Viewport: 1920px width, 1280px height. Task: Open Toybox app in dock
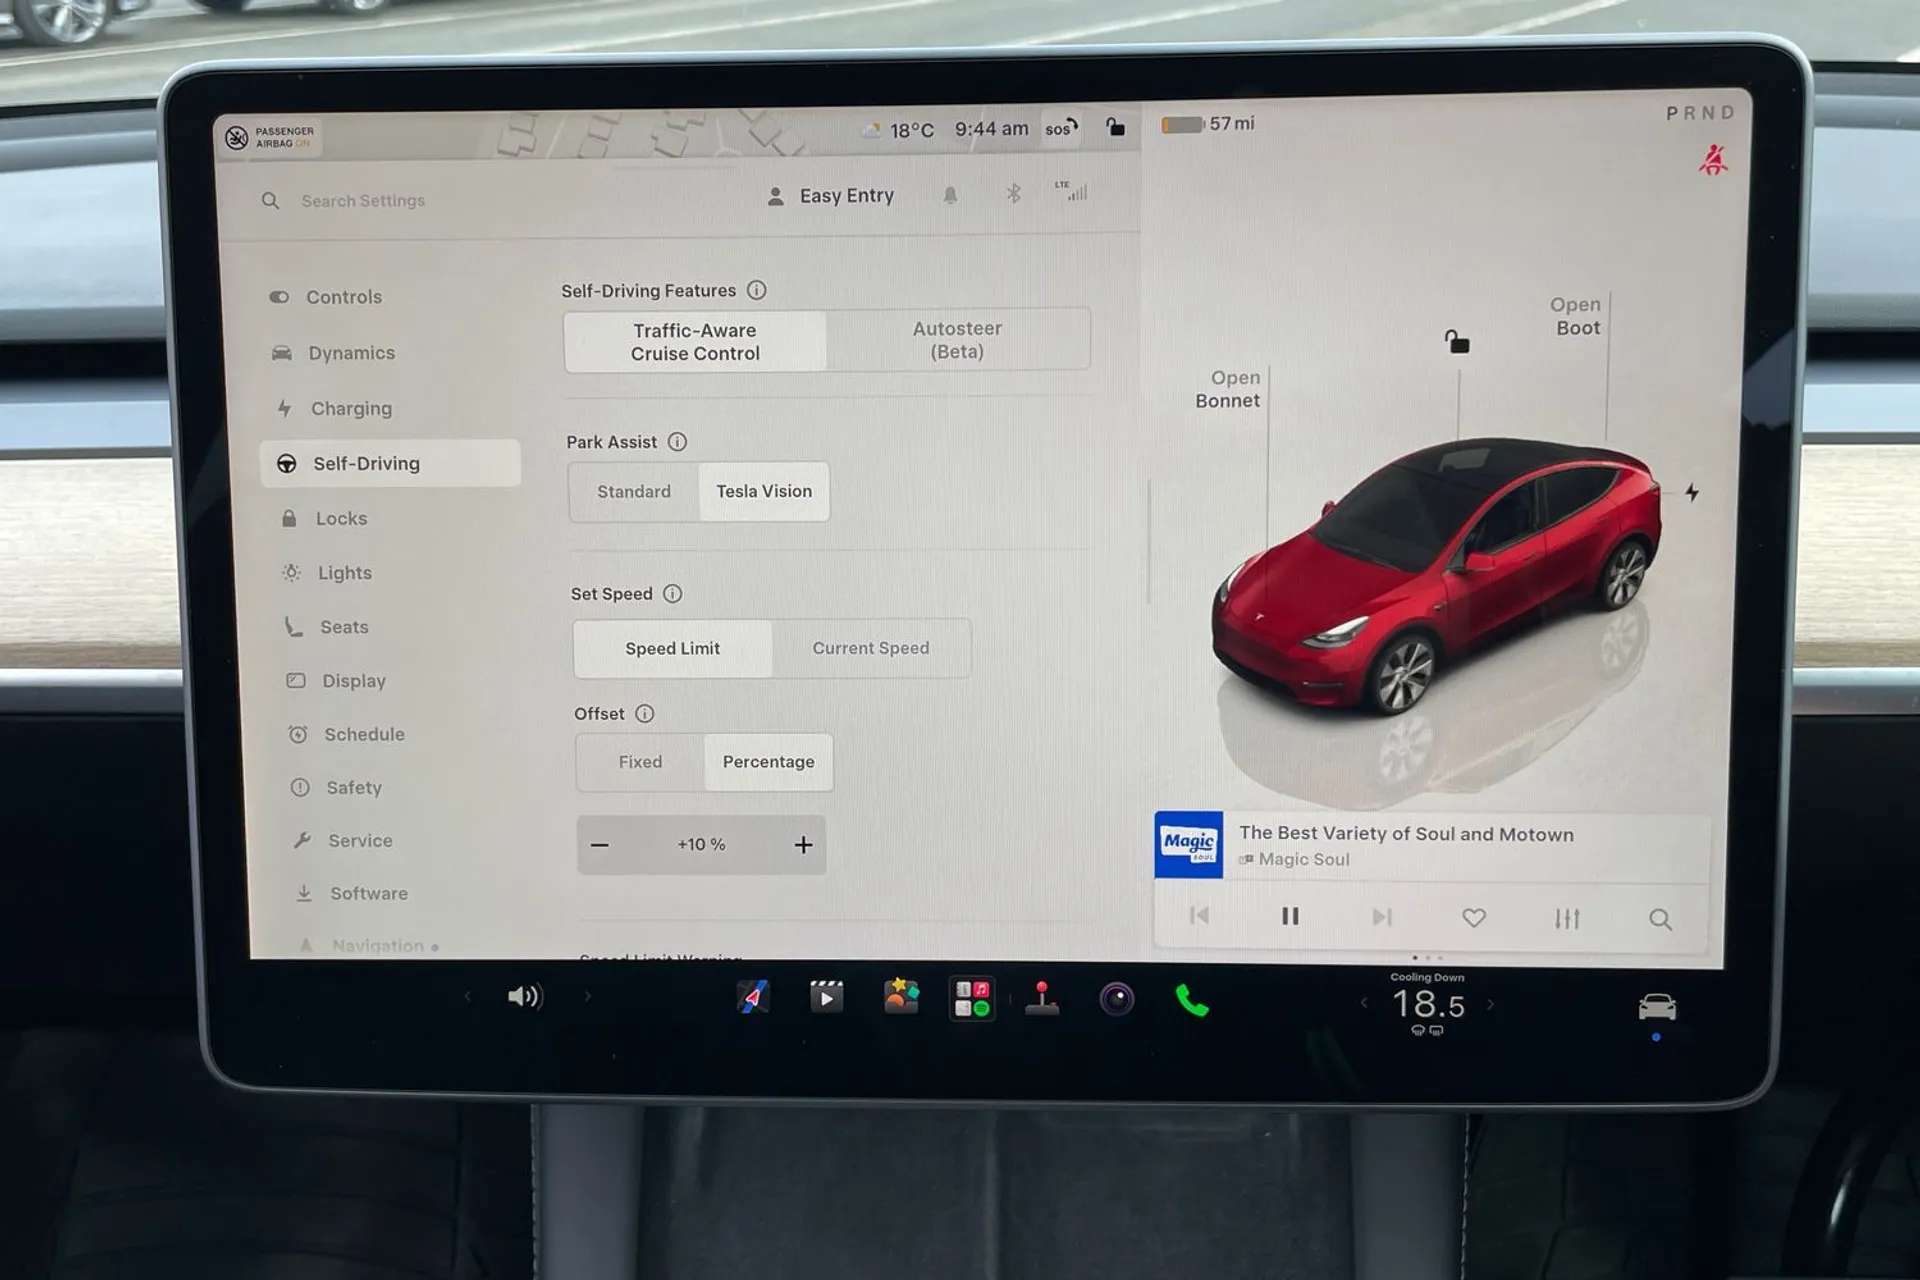900,997
